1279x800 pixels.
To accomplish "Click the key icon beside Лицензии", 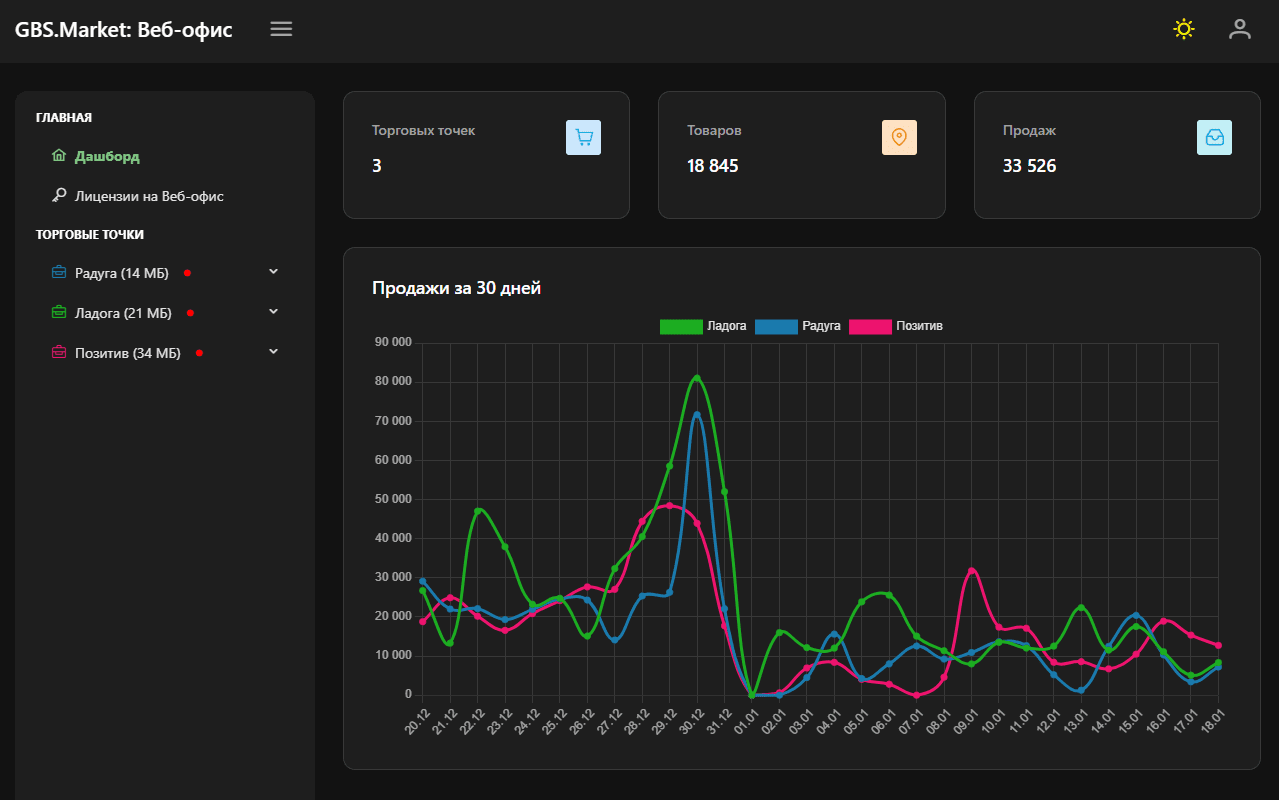I will point(59,196).
